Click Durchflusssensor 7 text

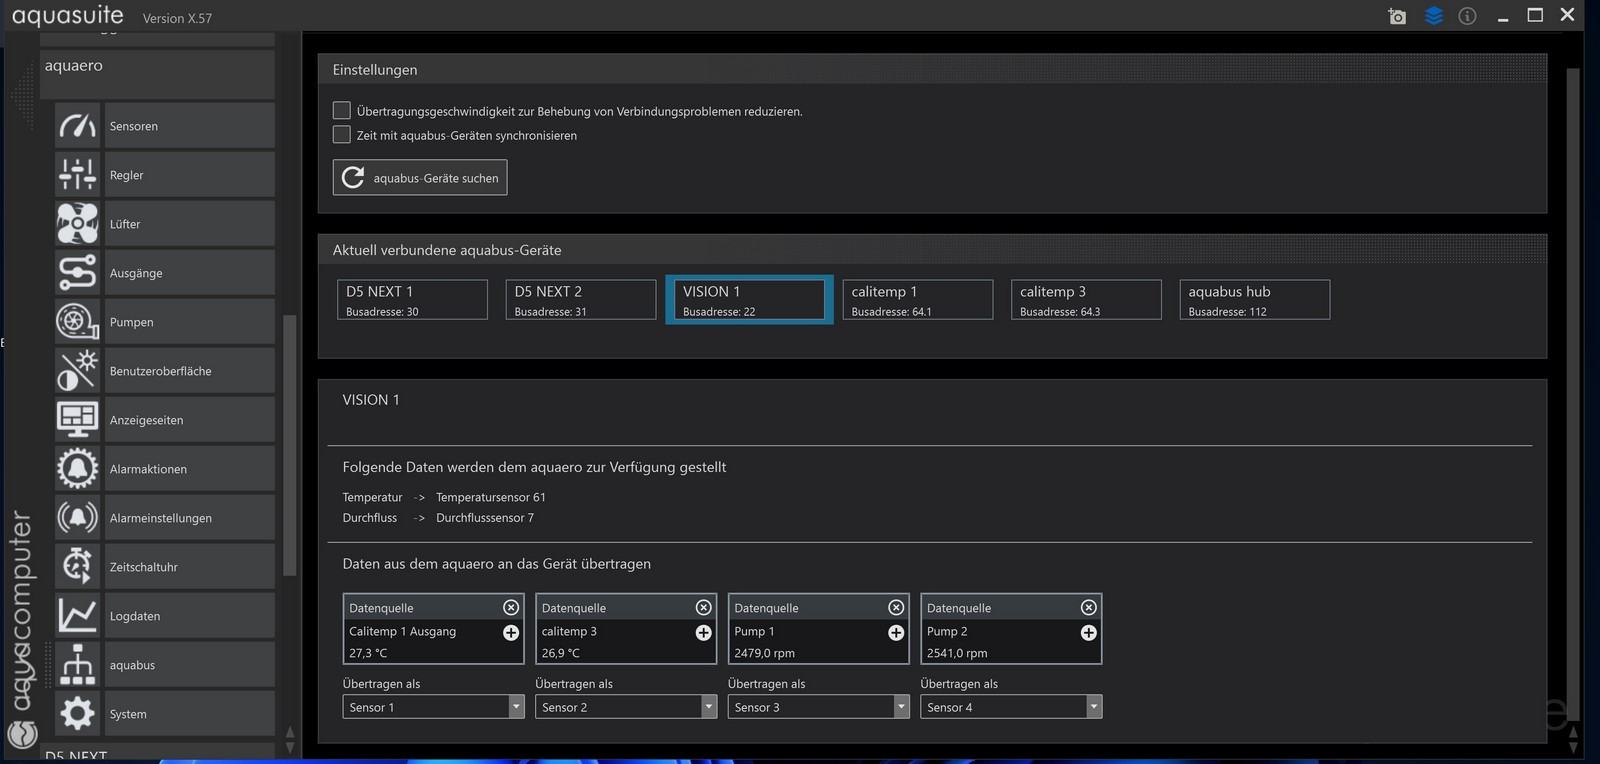[x=485, y=518]
